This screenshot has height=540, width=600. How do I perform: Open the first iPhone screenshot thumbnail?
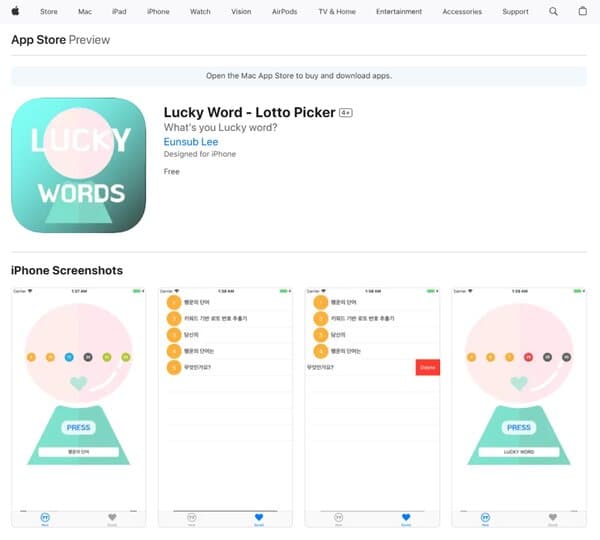tap(78, 408)
